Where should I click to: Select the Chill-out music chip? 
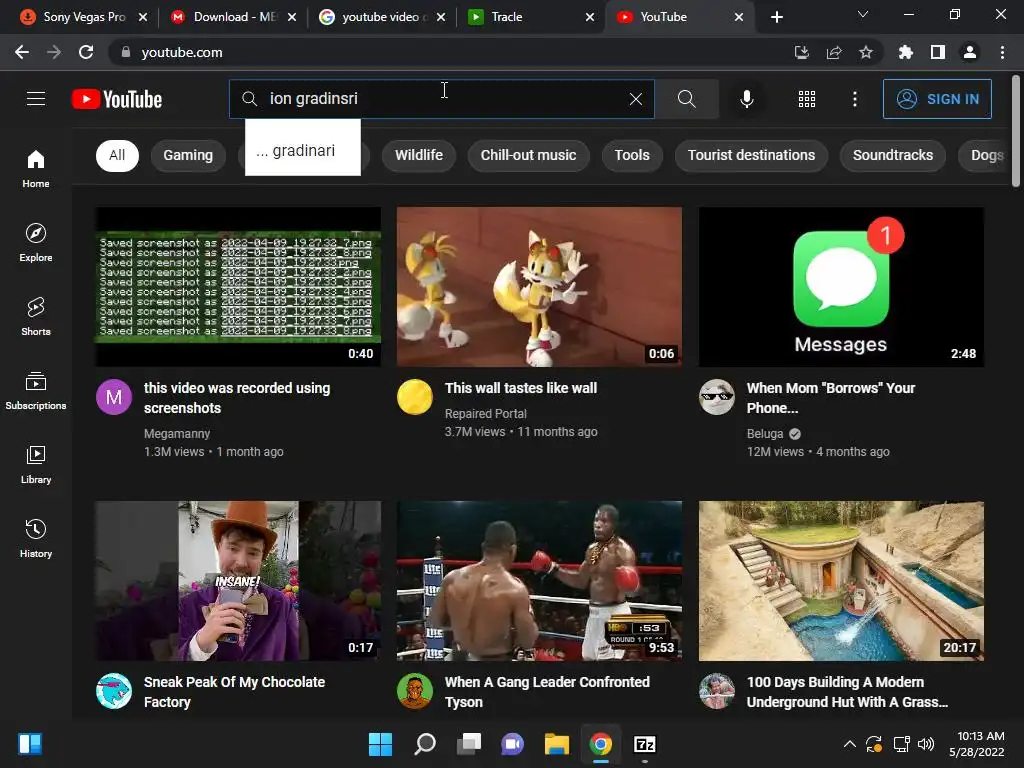[528, 155]
